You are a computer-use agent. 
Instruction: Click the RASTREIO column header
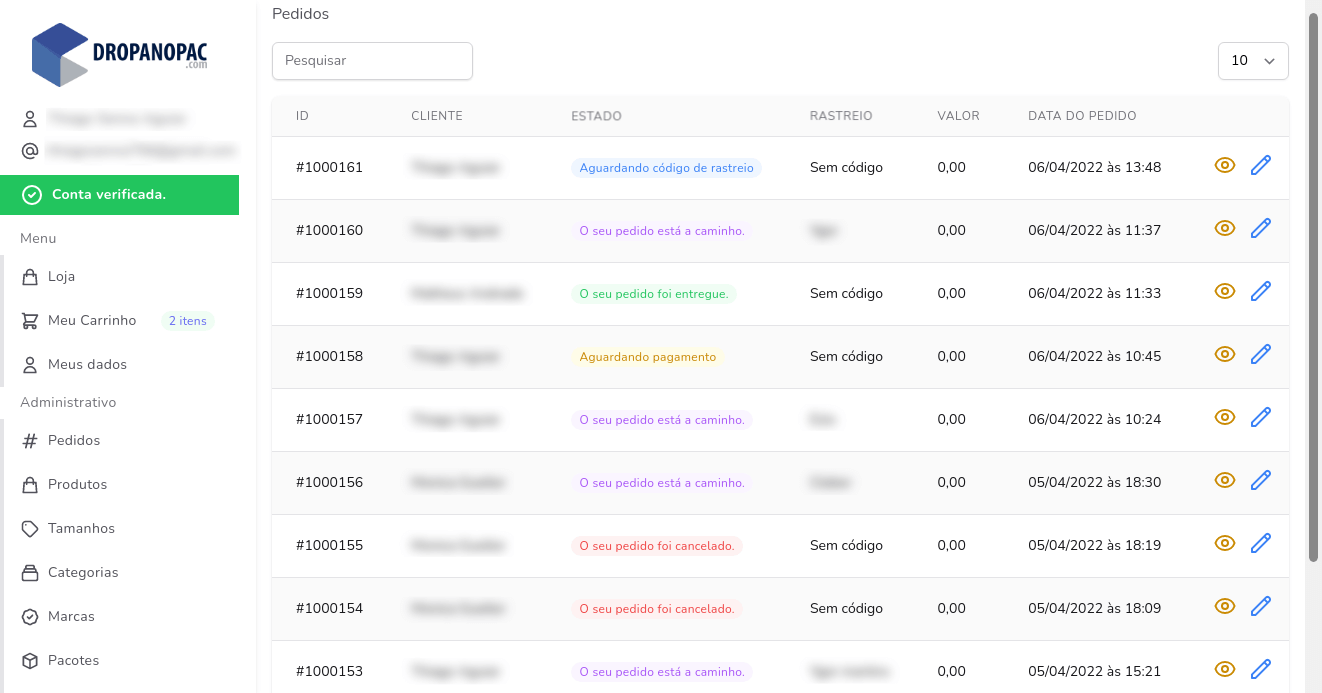coord(841,116)
